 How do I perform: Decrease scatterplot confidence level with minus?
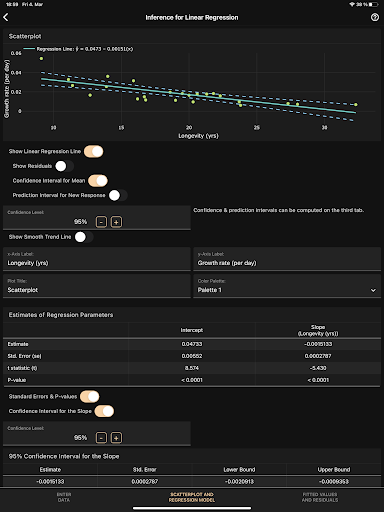tap(101, 222)
